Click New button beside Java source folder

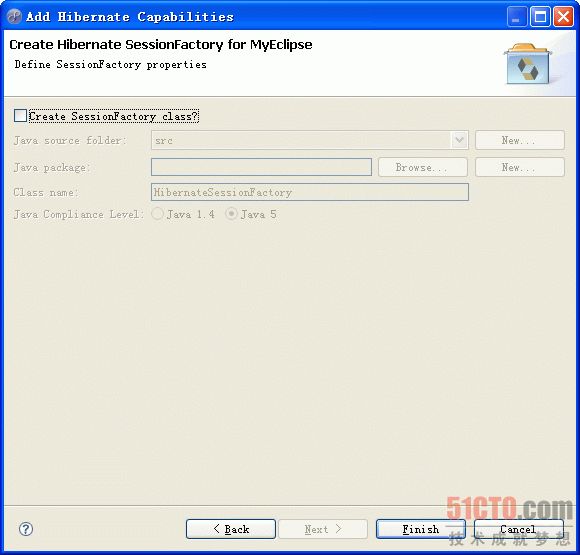(520, 140)
